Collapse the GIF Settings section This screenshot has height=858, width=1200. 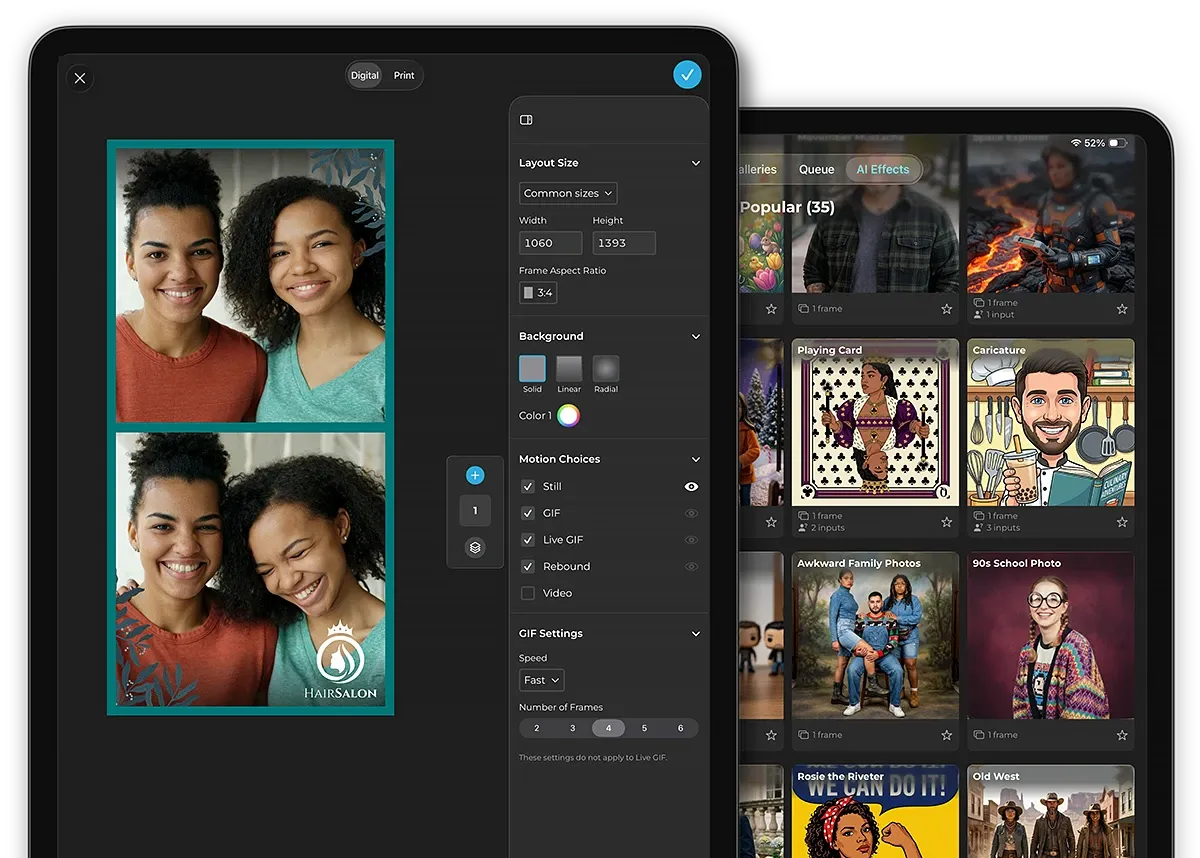pyautogui.click(x=696, y=634)
